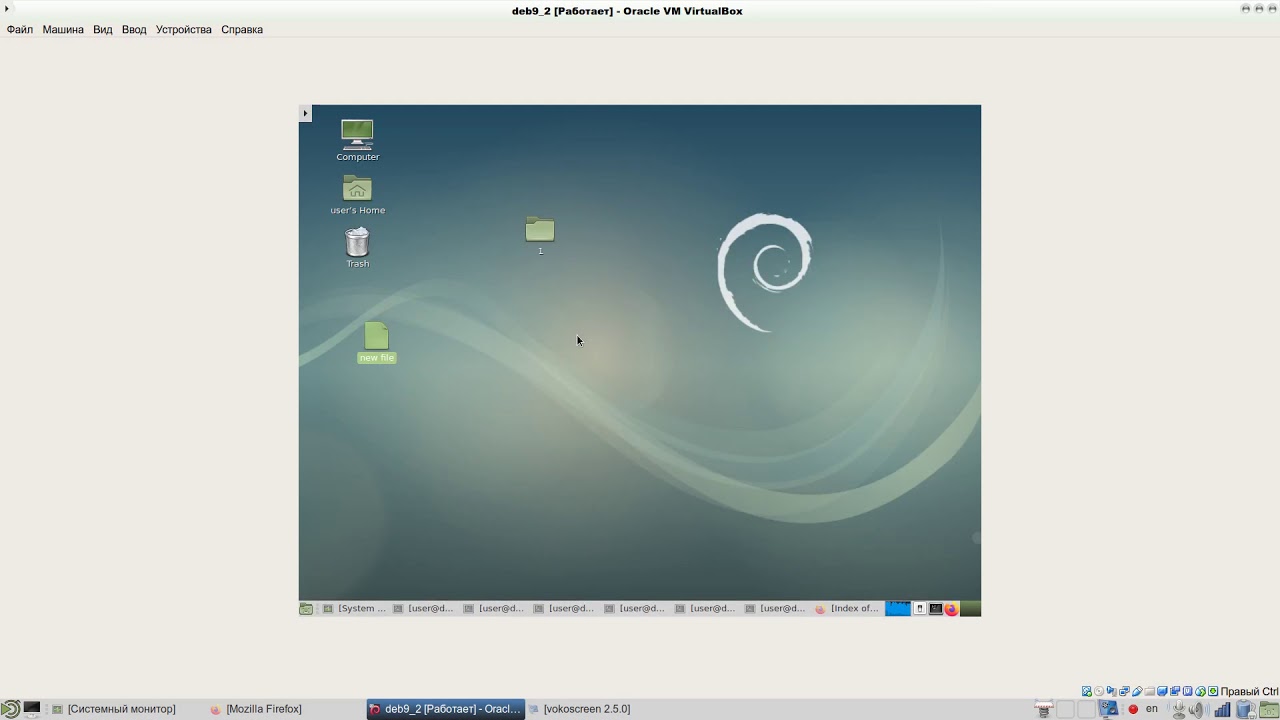Viewport: 1280px width, 720px height.
Task: Click the Правый Ctrl host key label
Action: pos(1250,691)
